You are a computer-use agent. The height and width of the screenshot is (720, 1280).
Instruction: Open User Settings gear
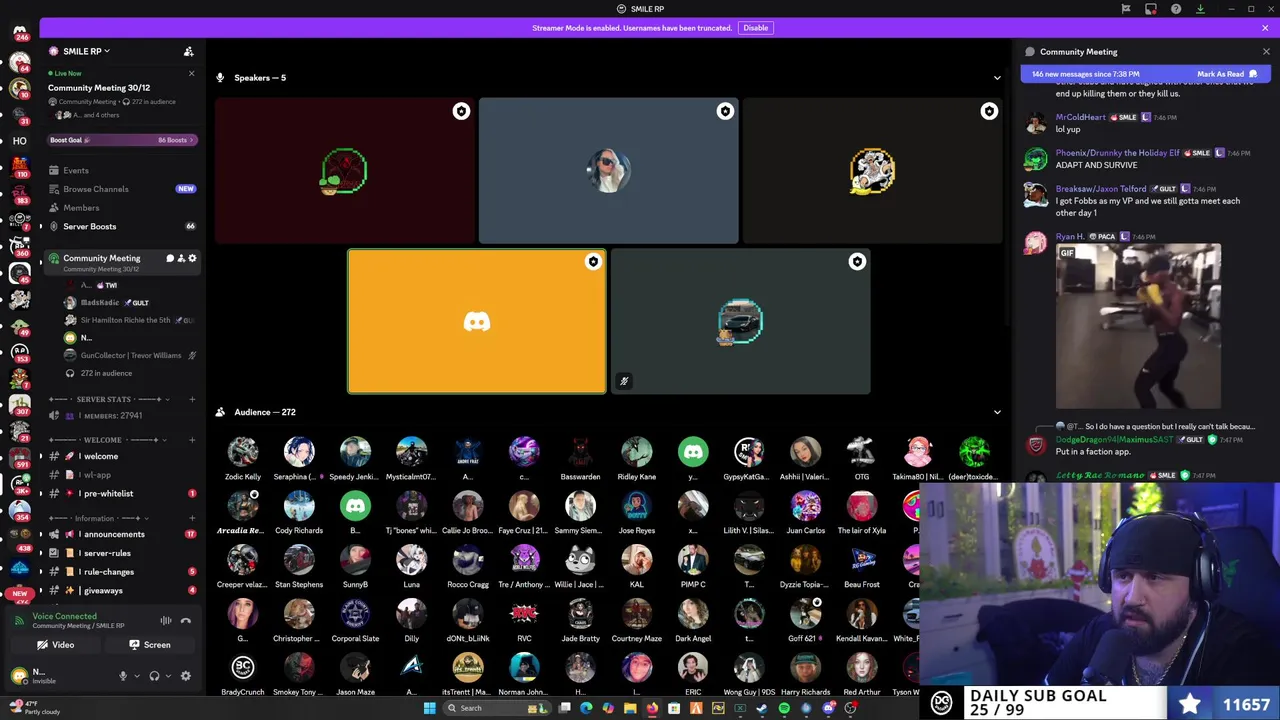pos(185,676)
